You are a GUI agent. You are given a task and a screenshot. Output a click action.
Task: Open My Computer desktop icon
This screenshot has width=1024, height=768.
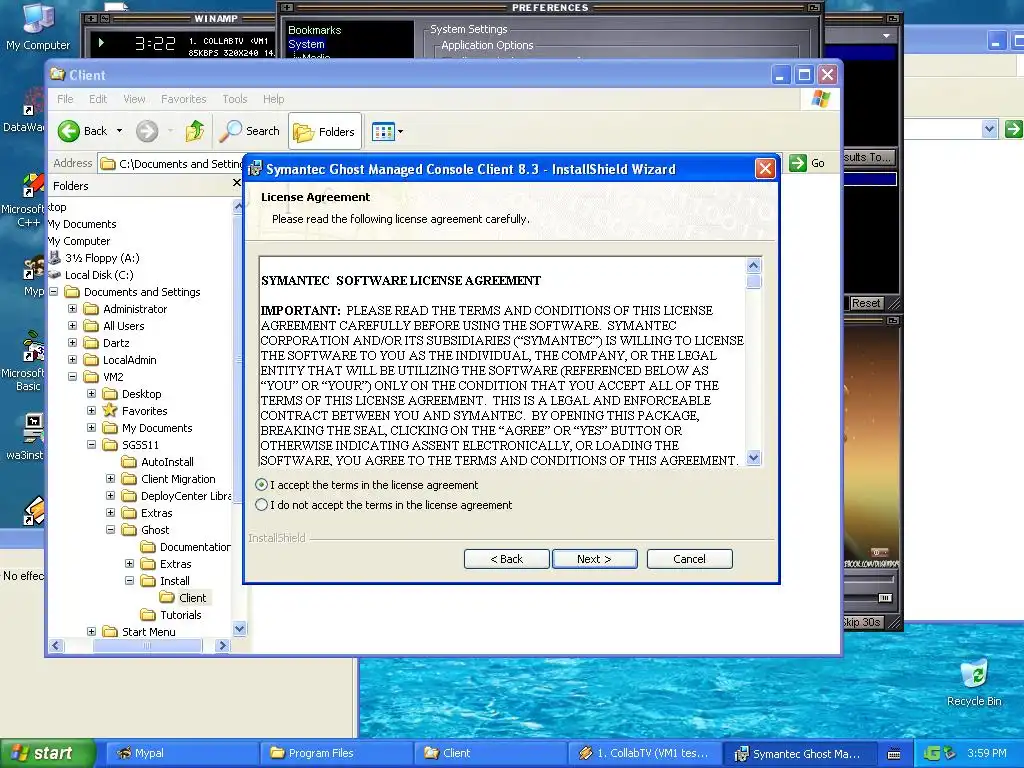coord(38,26)
